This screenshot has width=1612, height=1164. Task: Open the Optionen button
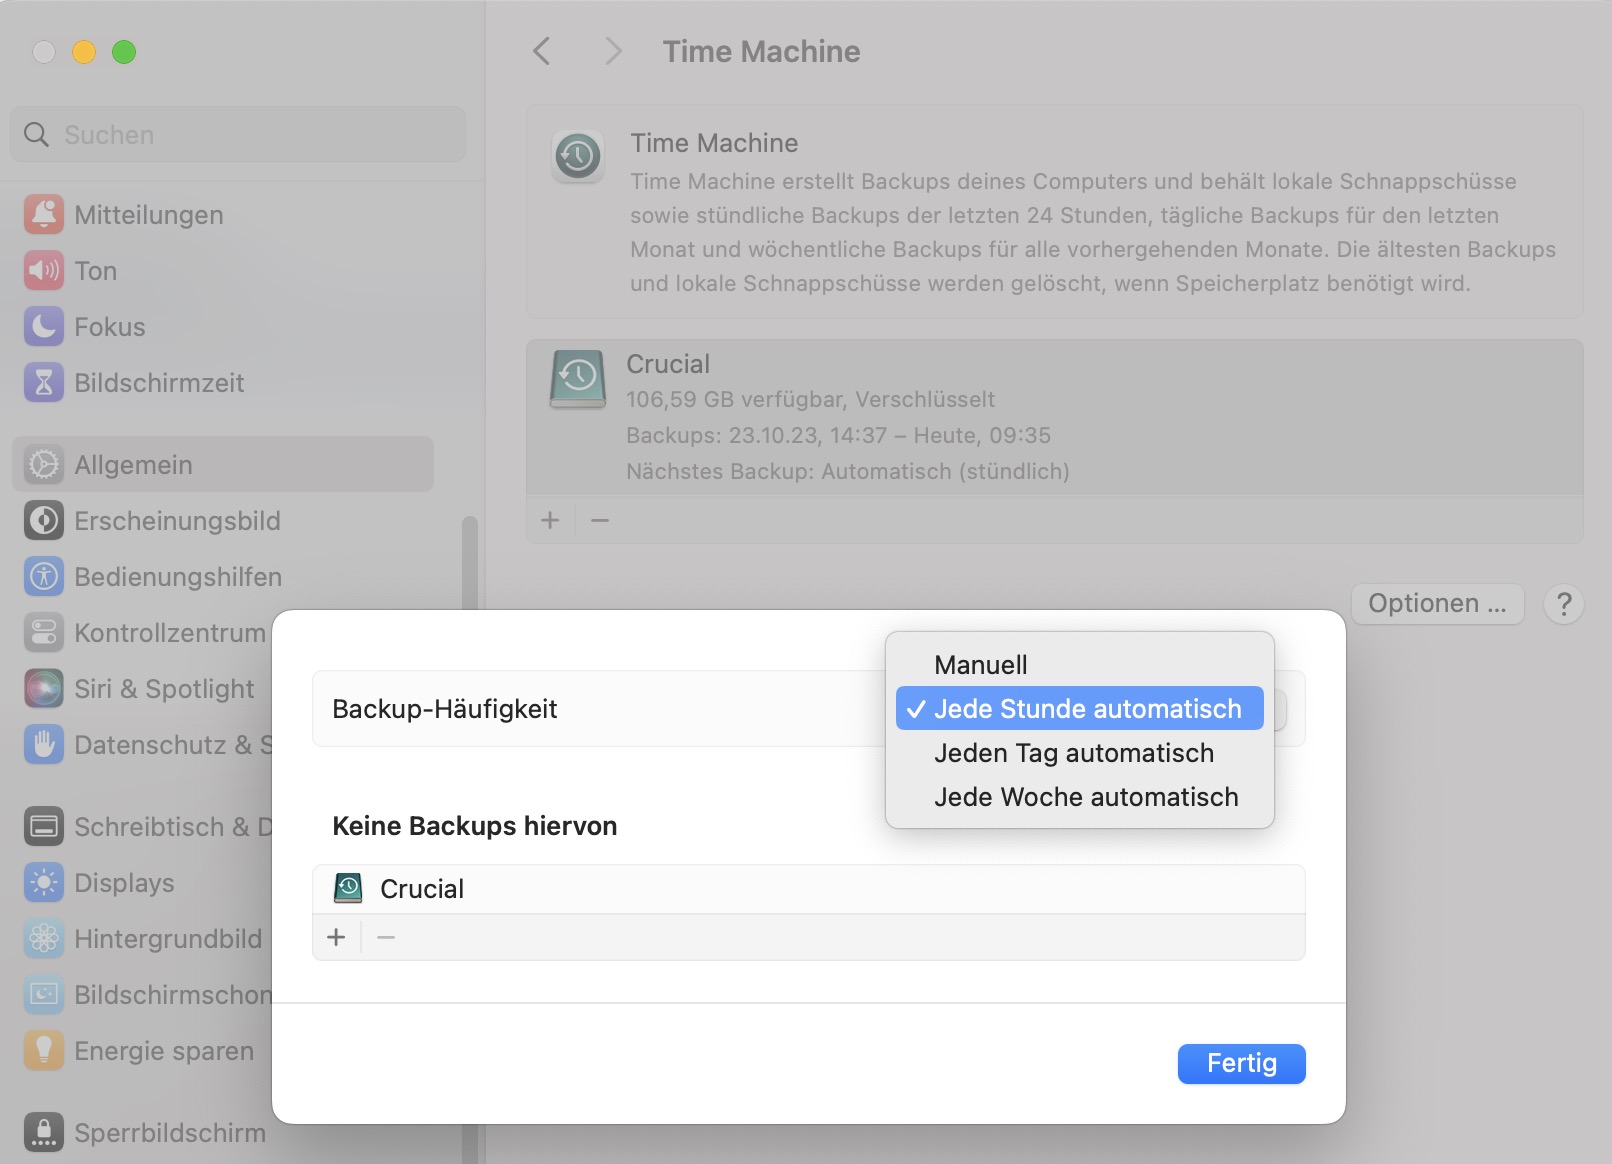[1436, 604]
